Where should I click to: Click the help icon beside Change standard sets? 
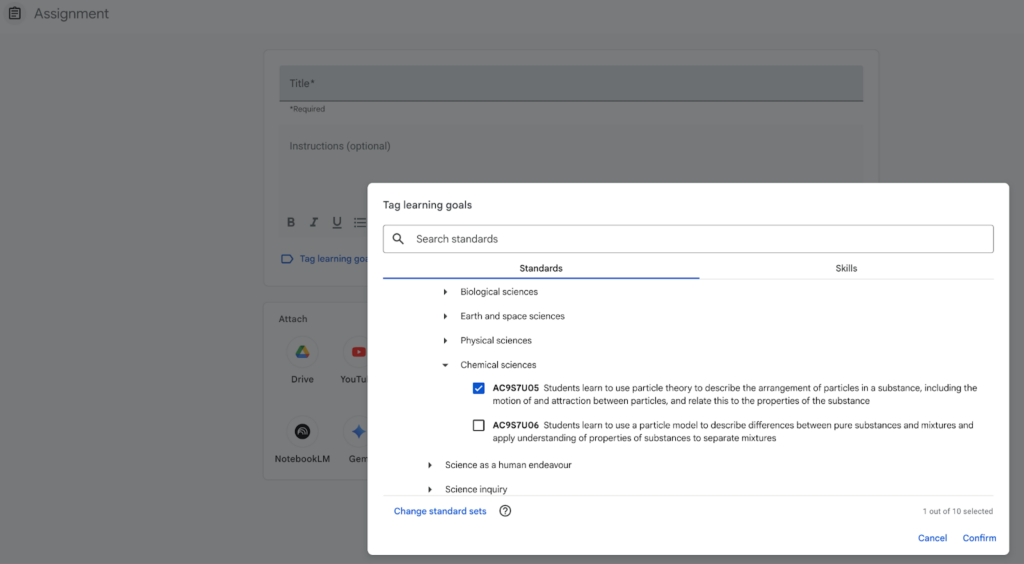point(505,511)
